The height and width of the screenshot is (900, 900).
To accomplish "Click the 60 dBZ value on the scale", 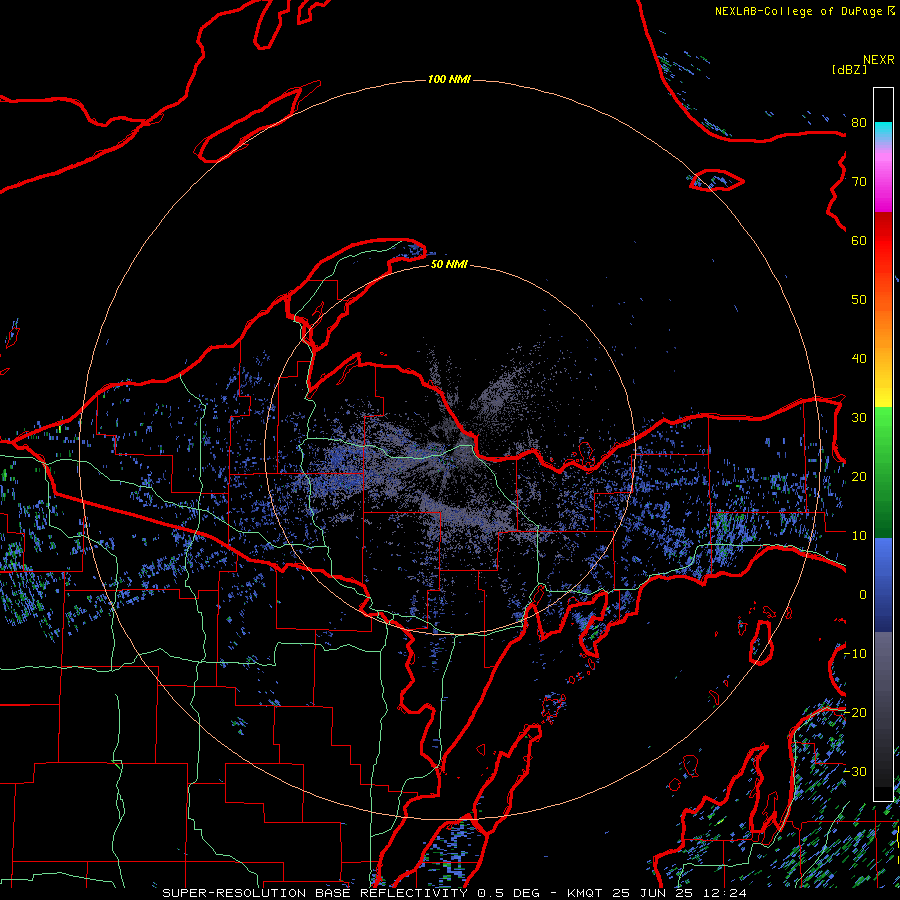I will (859, 241).
